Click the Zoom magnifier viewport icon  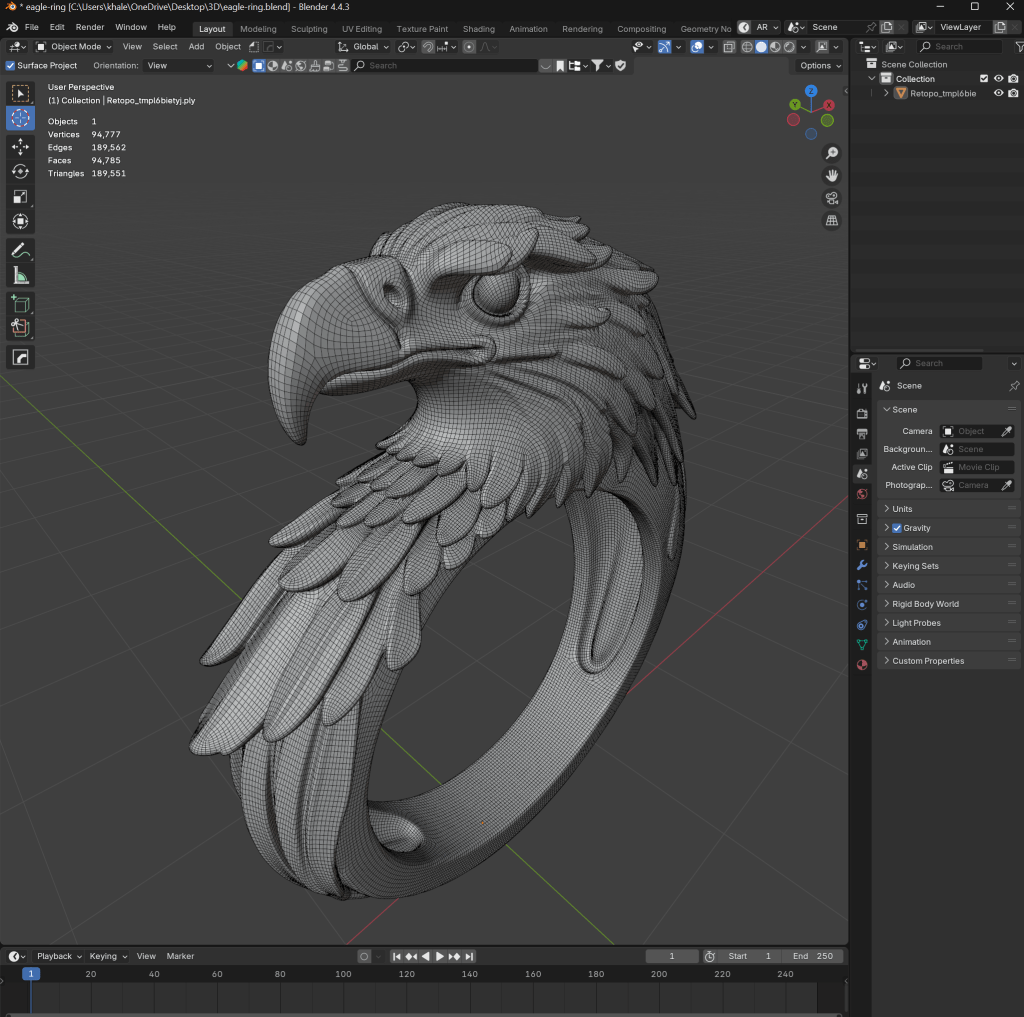coord(831,153)
